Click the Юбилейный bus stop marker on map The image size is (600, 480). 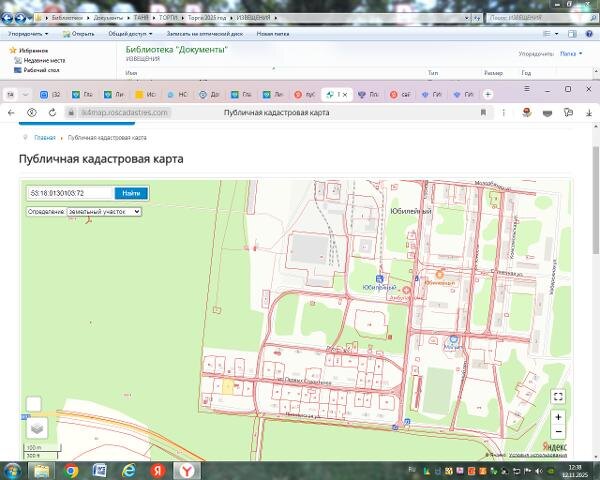(380, 279)
